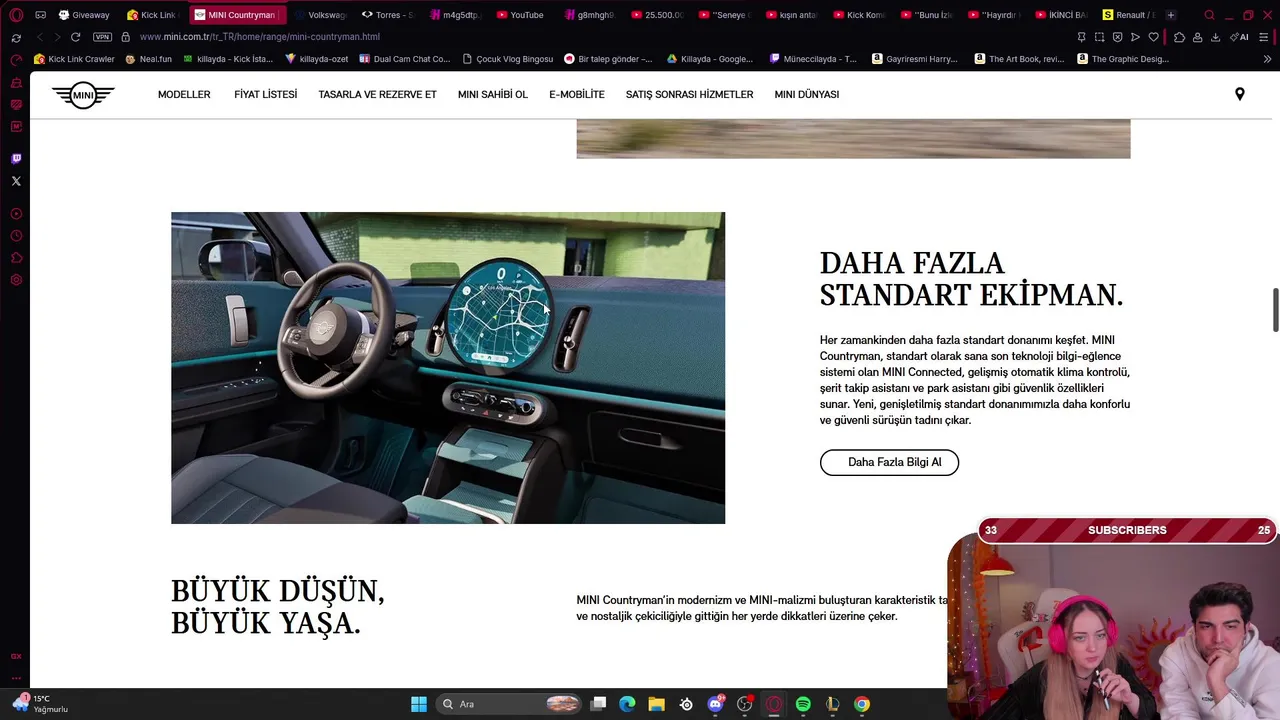The image size is (1280, 720).
Task: Click the Windows taskbar search box
Action: click(511, 704)
